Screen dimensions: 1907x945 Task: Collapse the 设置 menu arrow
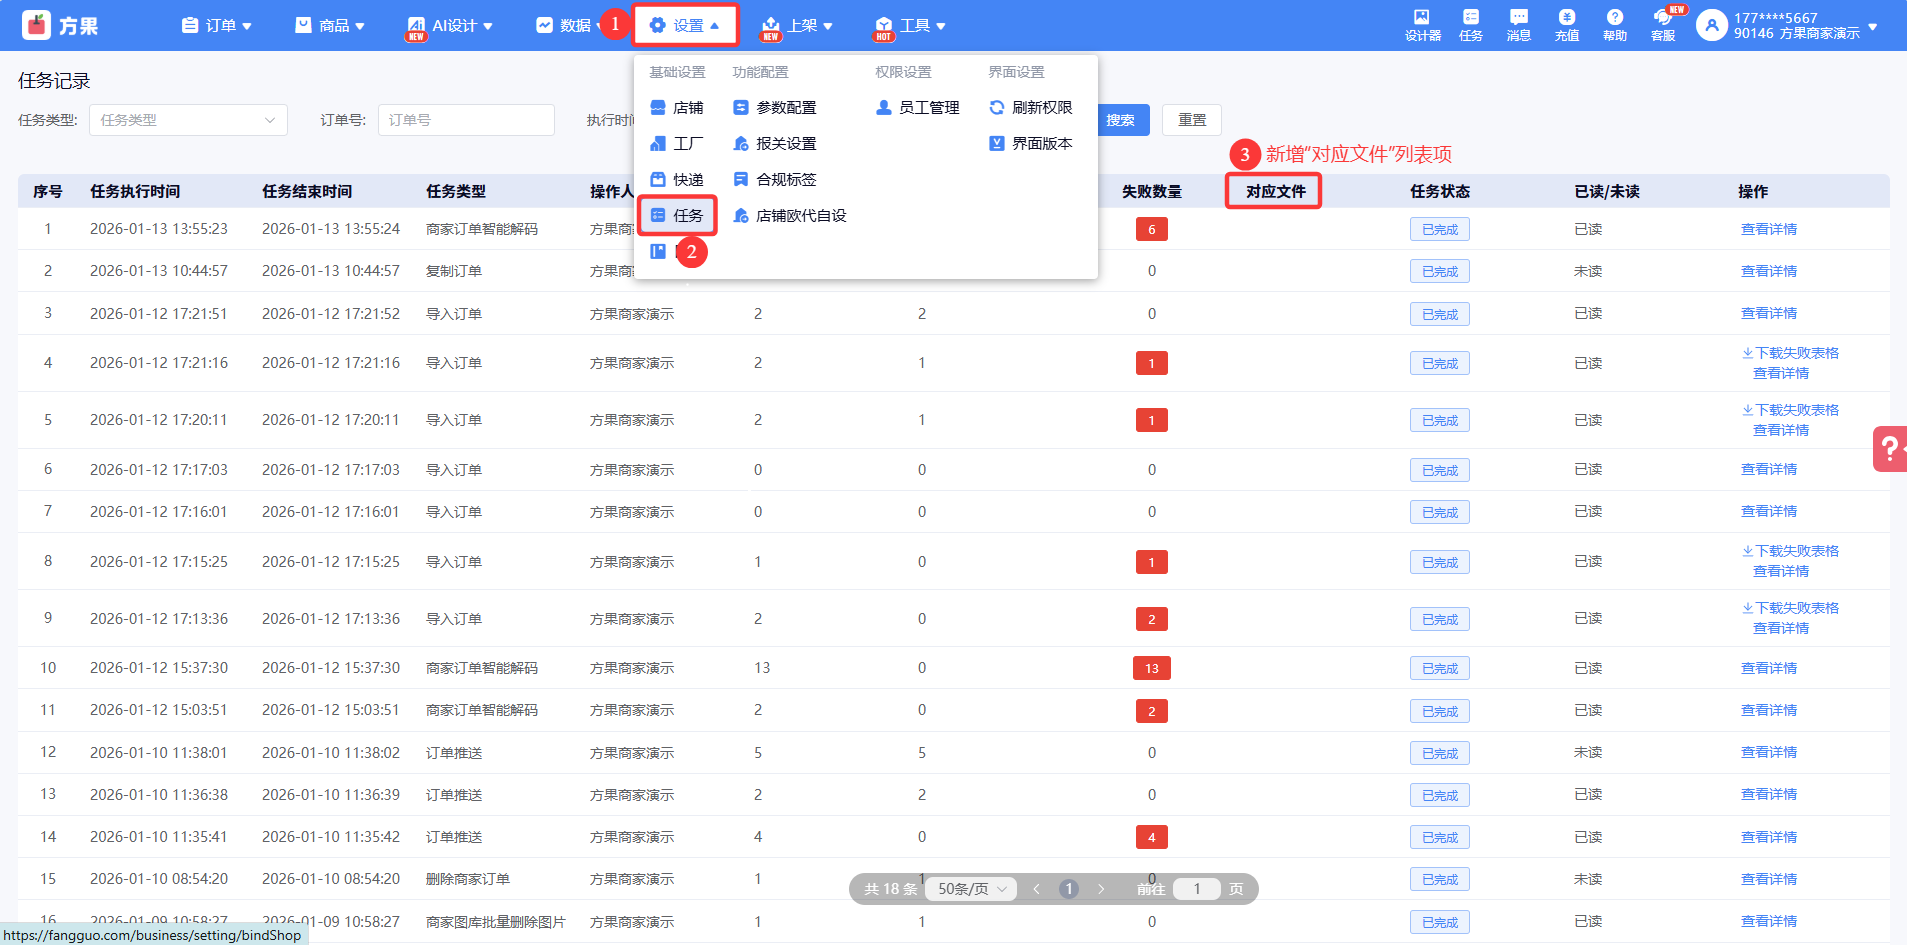click(715, 26)
